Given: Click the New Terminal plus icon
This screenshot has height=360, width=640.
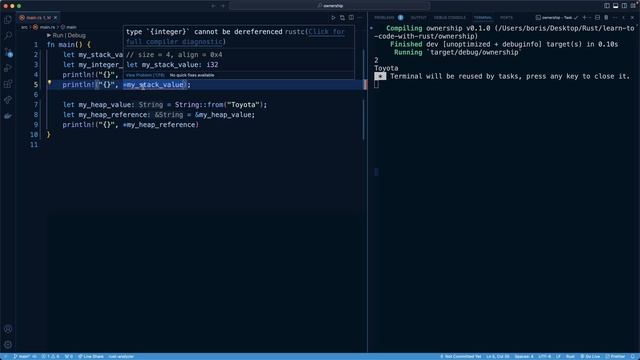Looking at the screenshot, I should point(584,18).
